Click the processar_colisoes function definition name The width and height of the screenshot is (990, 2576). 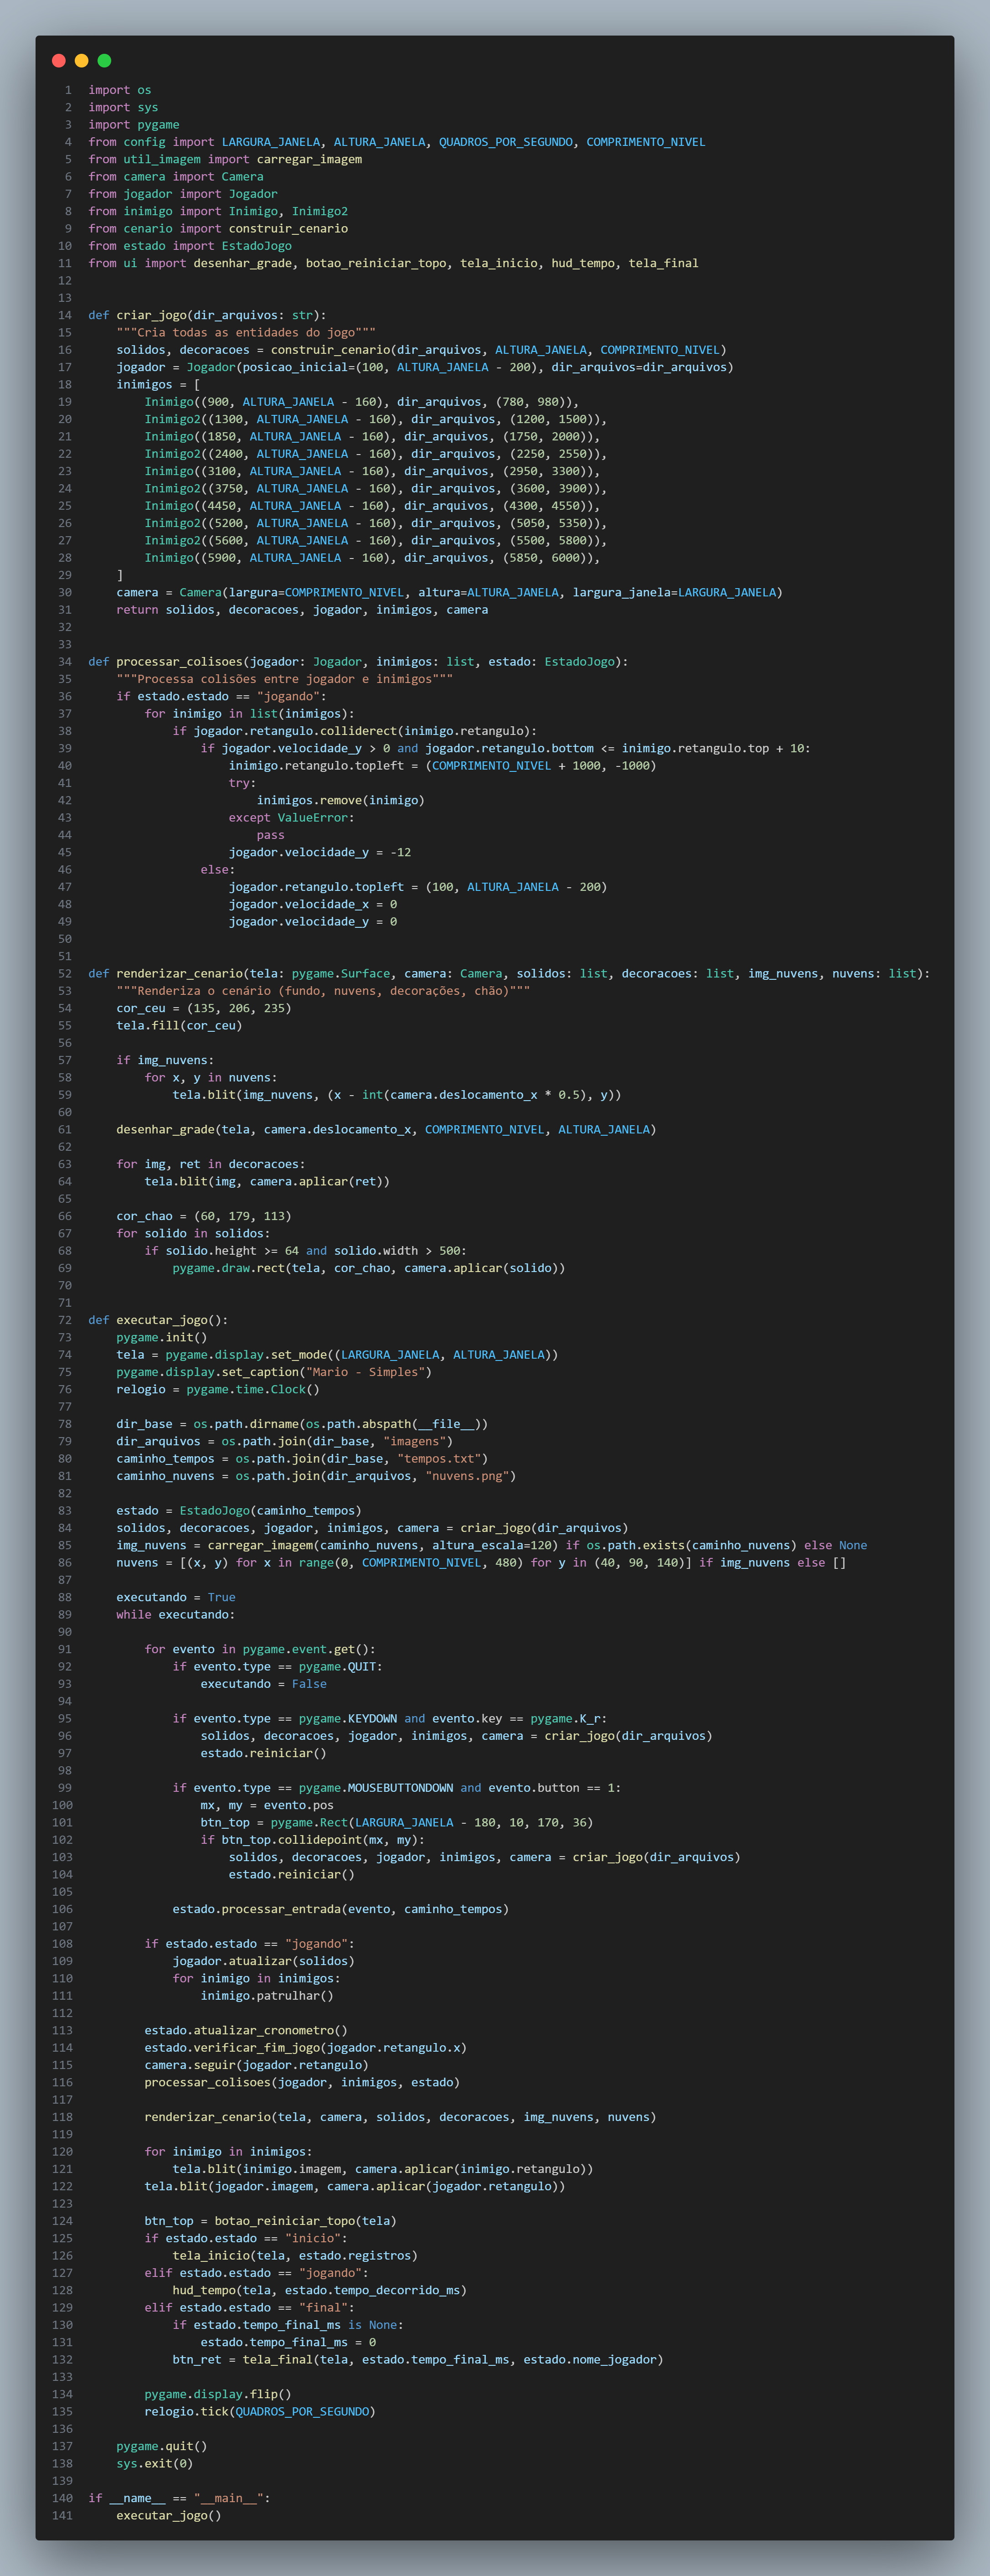(179, 662)
